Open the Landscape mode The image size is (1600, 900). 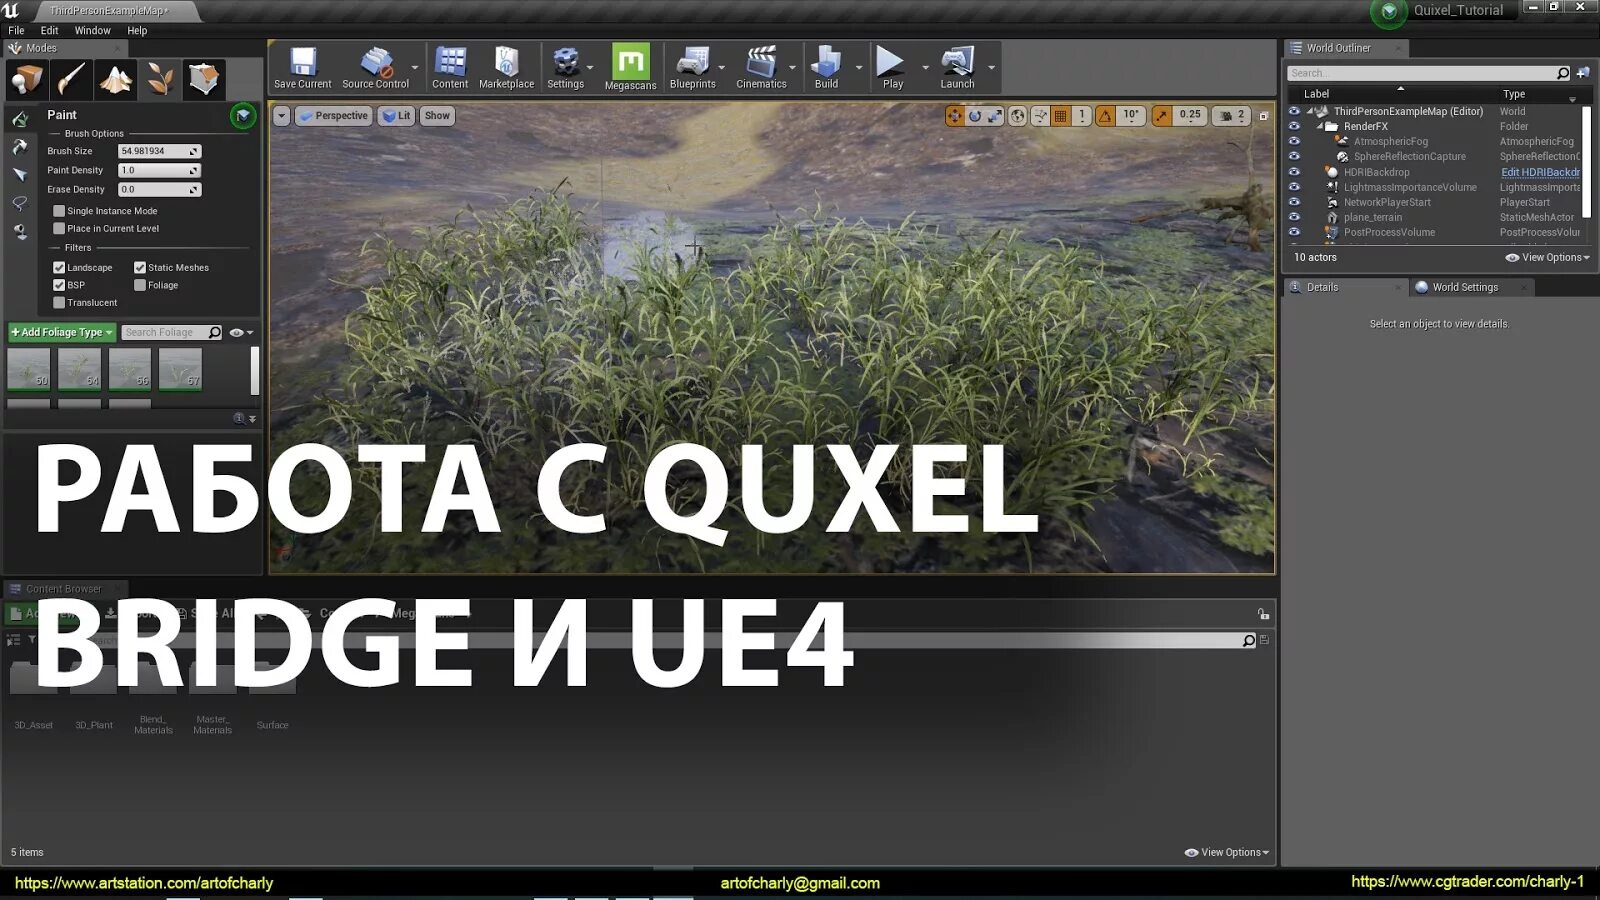[116, 79]
